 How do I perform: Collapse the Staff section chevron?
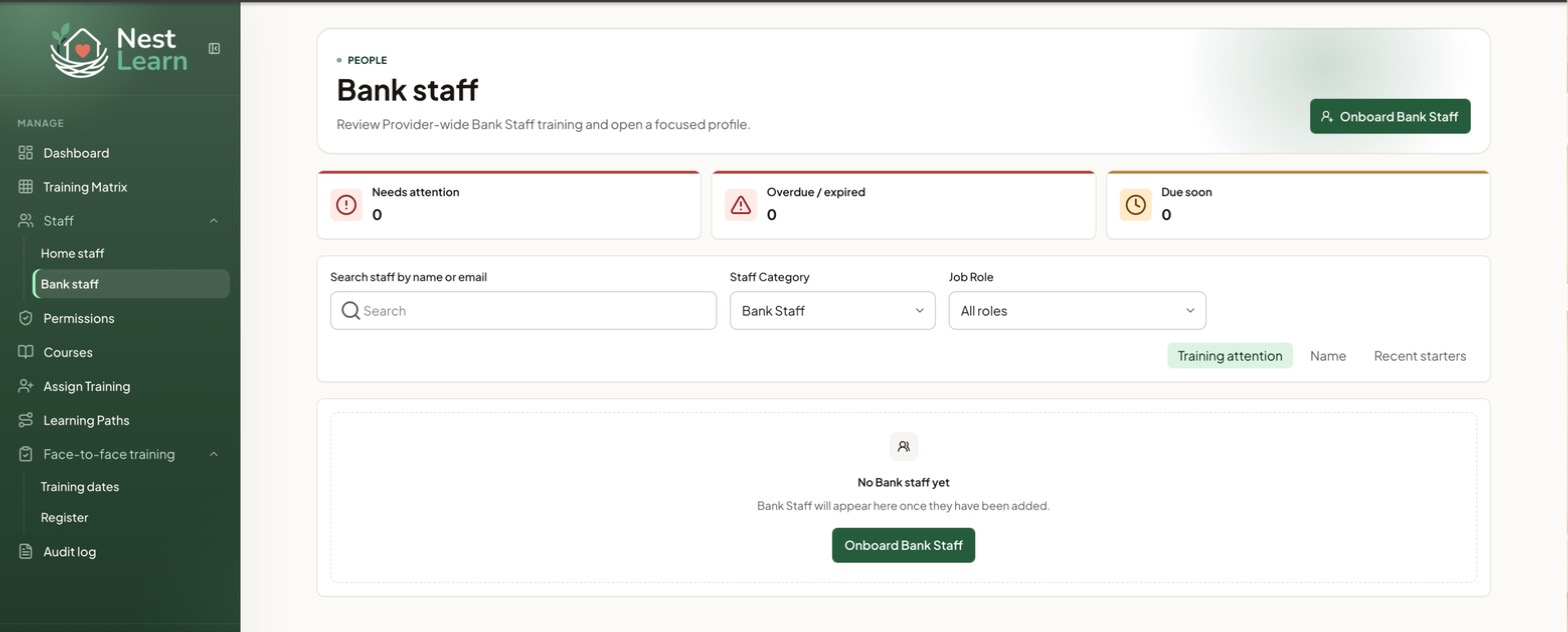pyautogui.click(x=214, y=220)
